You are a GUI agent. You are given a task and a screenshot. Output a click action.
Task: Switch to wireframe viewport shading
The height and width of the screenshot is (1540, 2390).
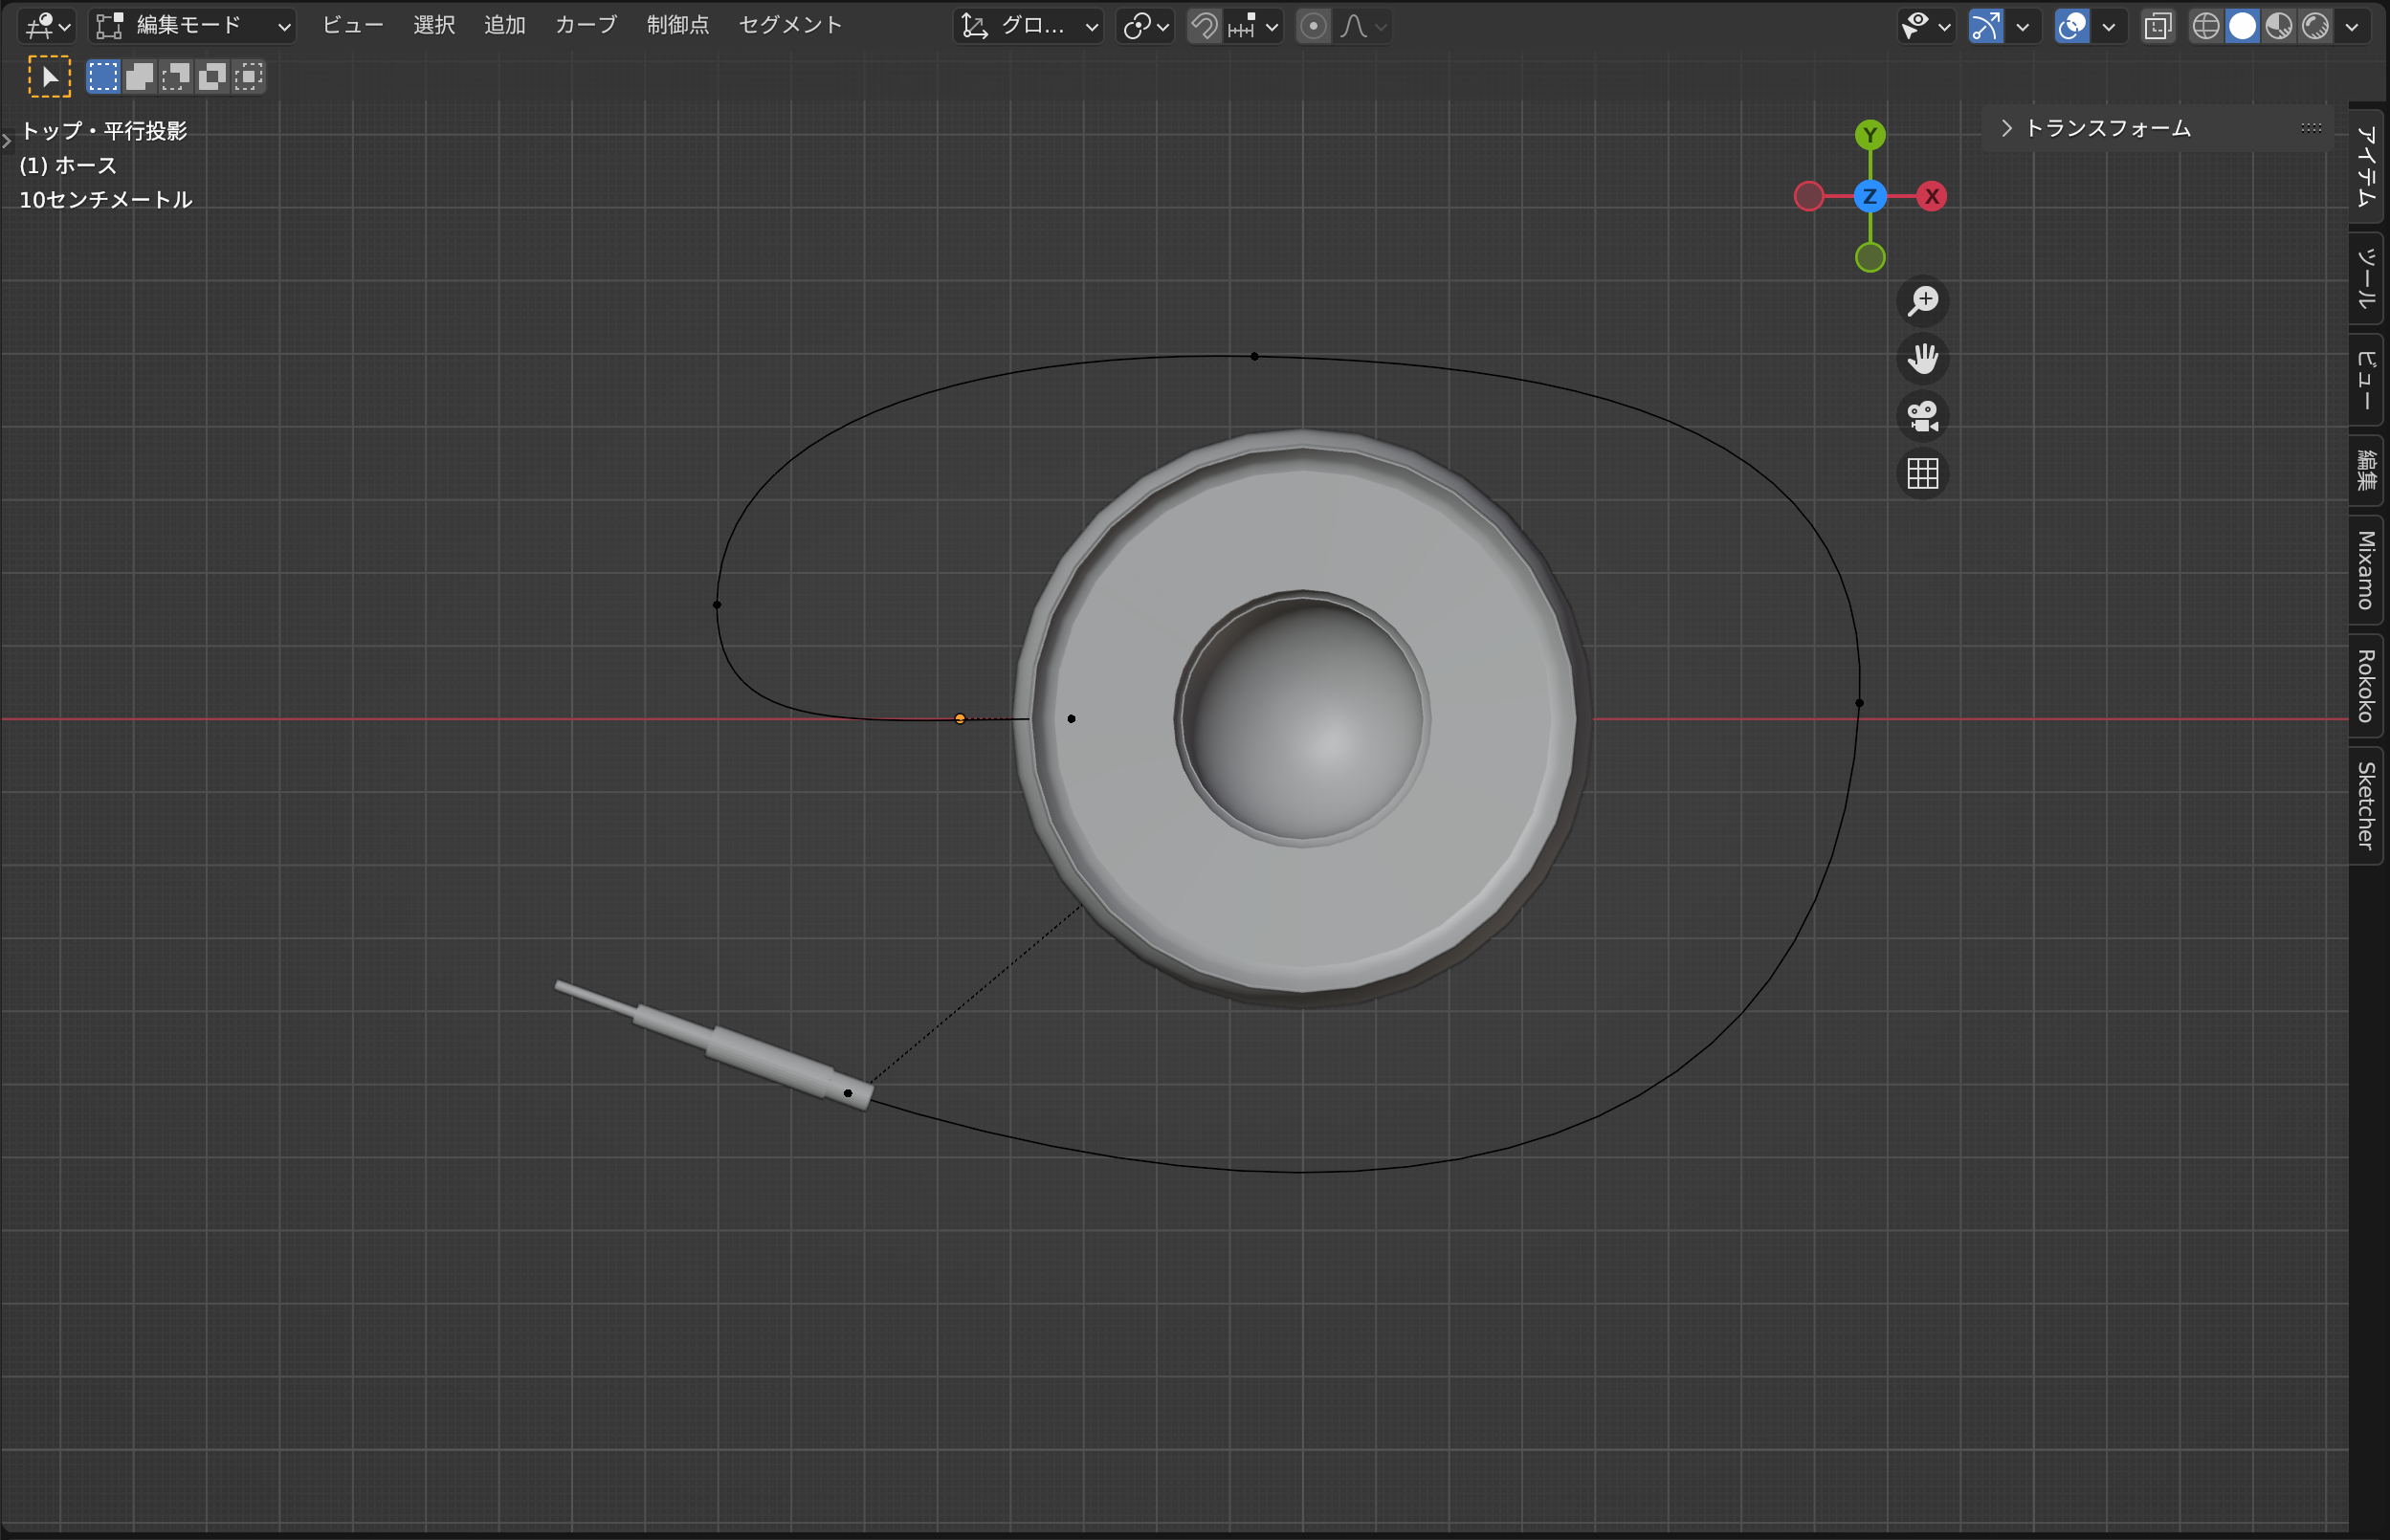2206,26
